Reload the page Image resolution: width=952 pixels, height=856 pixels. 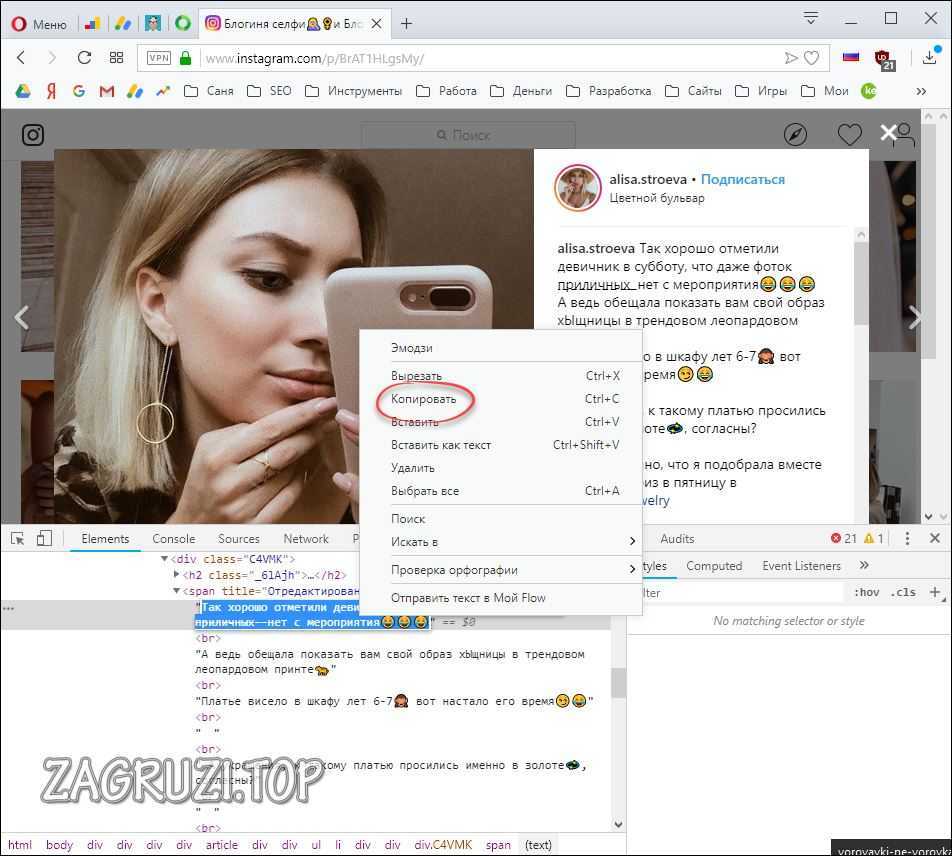click(84, 58)
